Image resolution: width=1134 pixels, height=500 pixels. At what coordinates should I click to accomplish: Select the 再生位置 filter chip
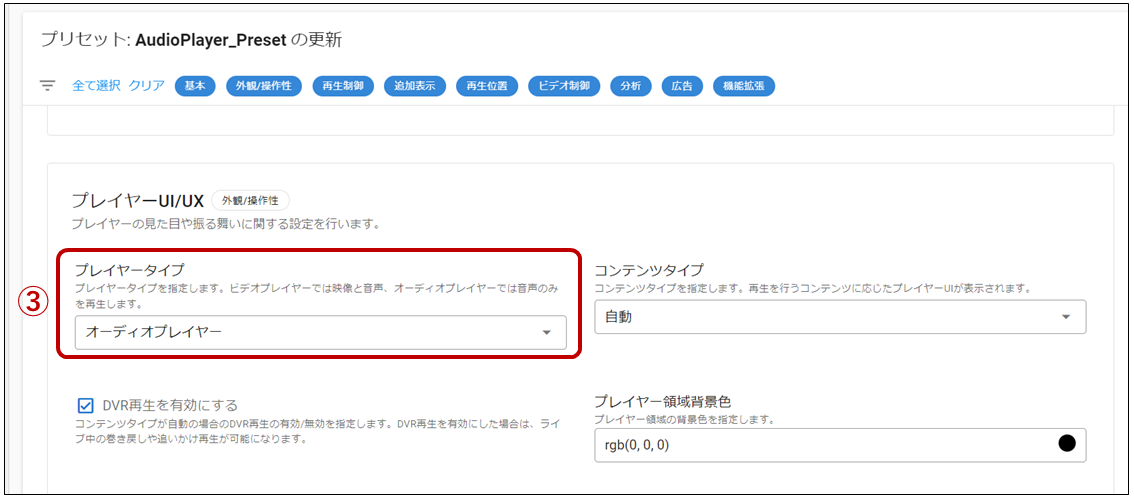tap(486, 86)
